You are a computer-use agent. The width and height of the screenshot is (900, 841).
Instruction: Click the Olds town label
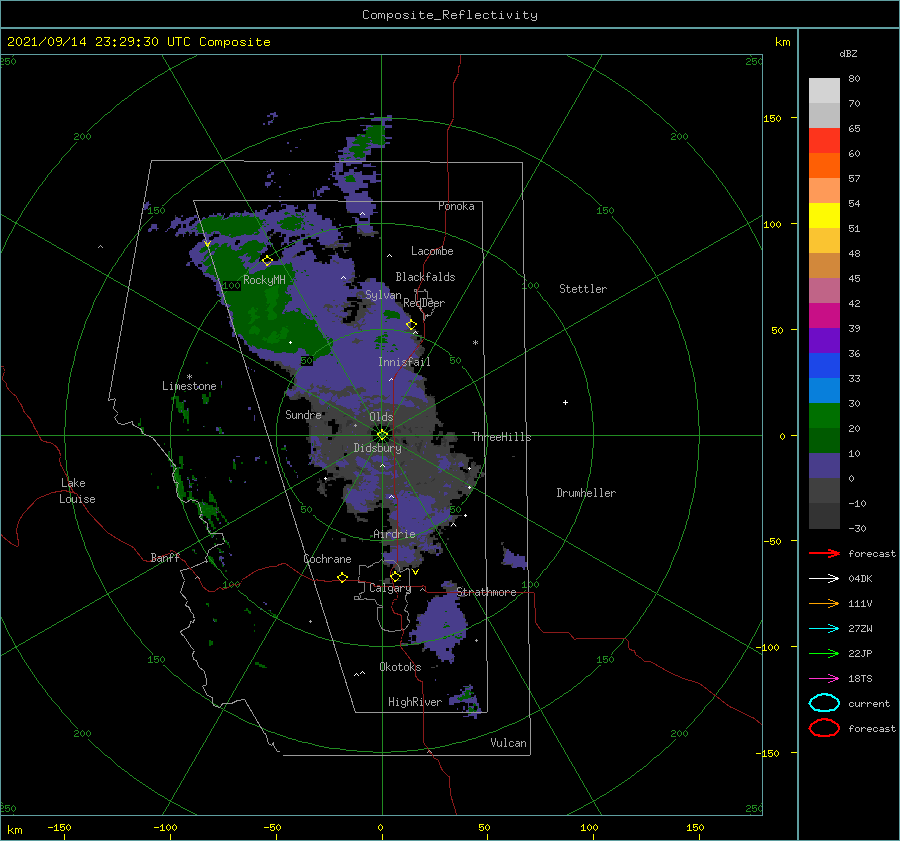pyautogui.click(x=381, y=417)
